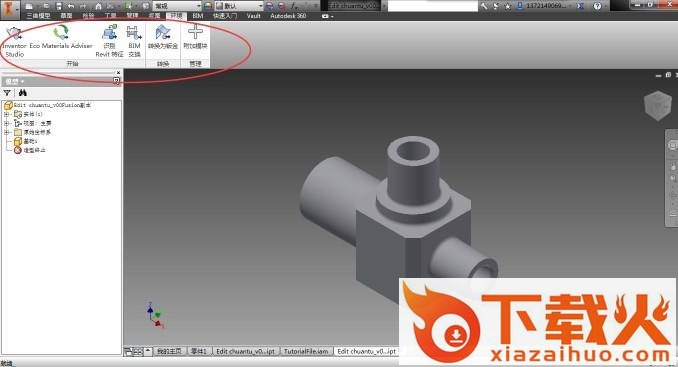Launch Inventor Studio from the ribbon
The height and width of the screenshot is (367, 678).
click(x=14, y=41)
